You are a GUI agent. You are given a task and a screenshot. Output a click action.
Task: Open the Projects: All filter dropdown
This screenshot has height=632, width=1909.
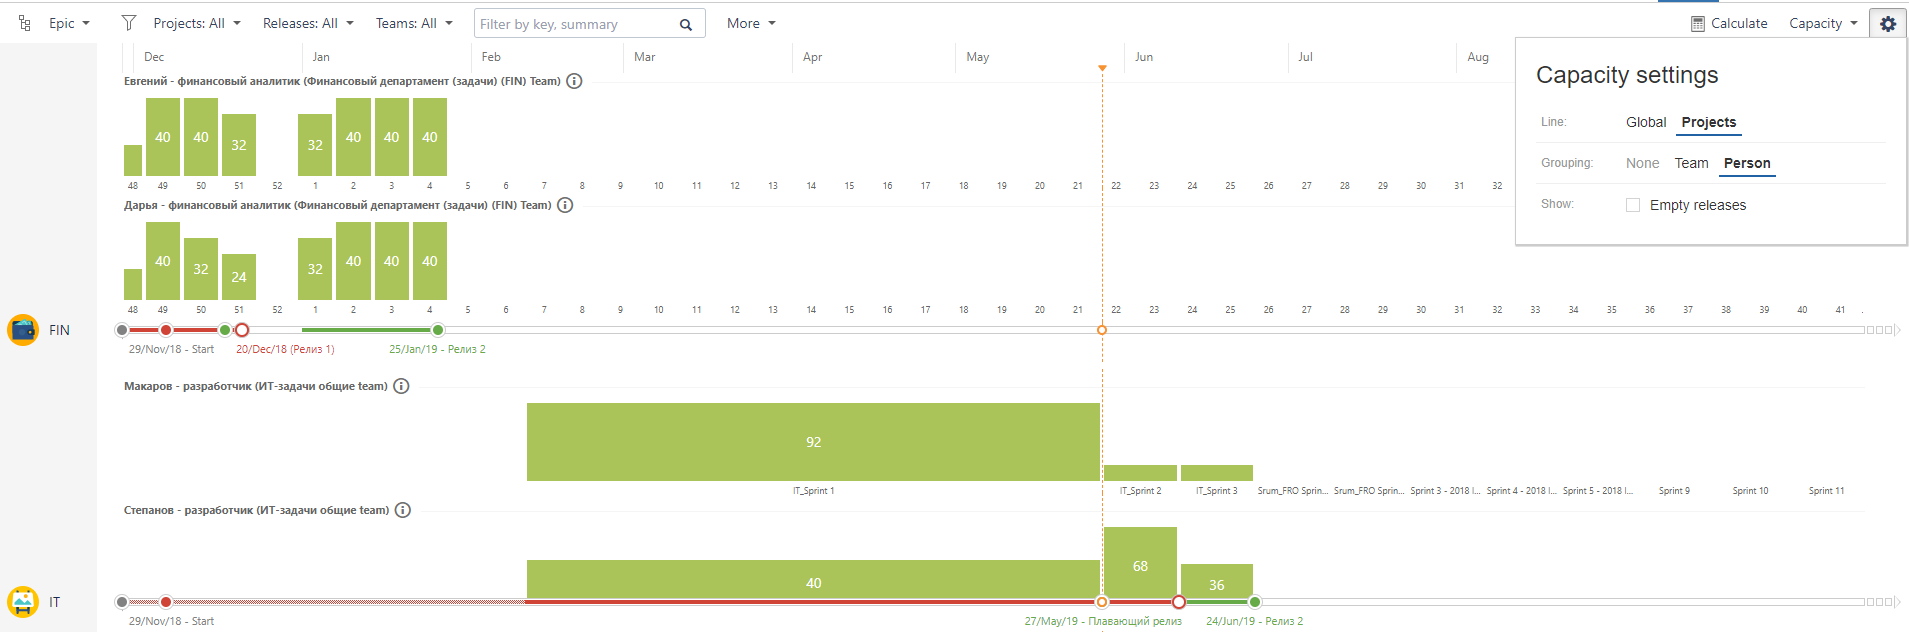click(197, 23)
